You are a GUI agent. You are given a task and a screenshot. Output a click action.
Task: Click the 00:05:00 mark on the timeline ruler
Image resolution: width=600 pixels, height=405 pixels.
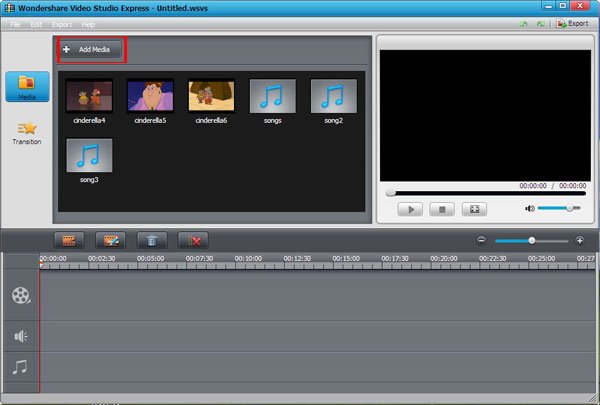(150, 258)
